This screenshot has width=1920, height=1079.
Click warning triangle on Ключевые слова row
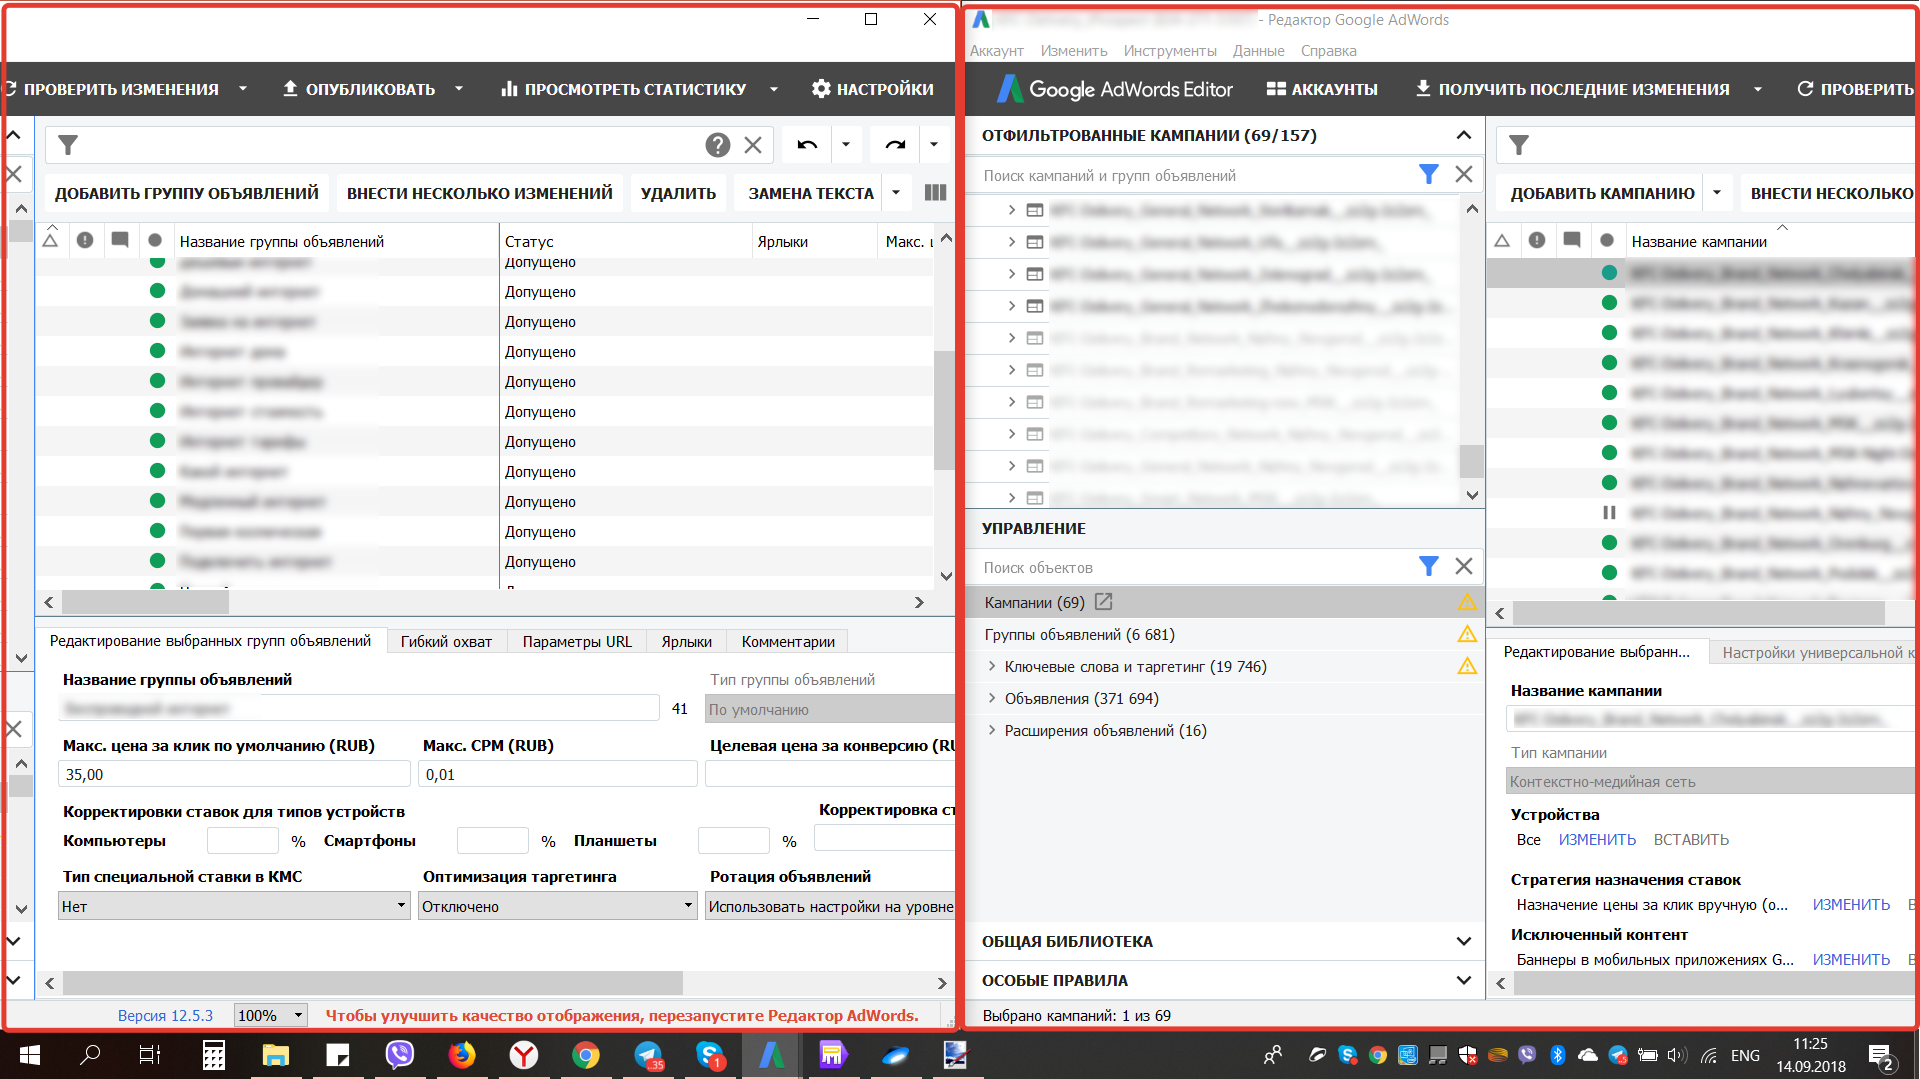[x=1467, y=666]
